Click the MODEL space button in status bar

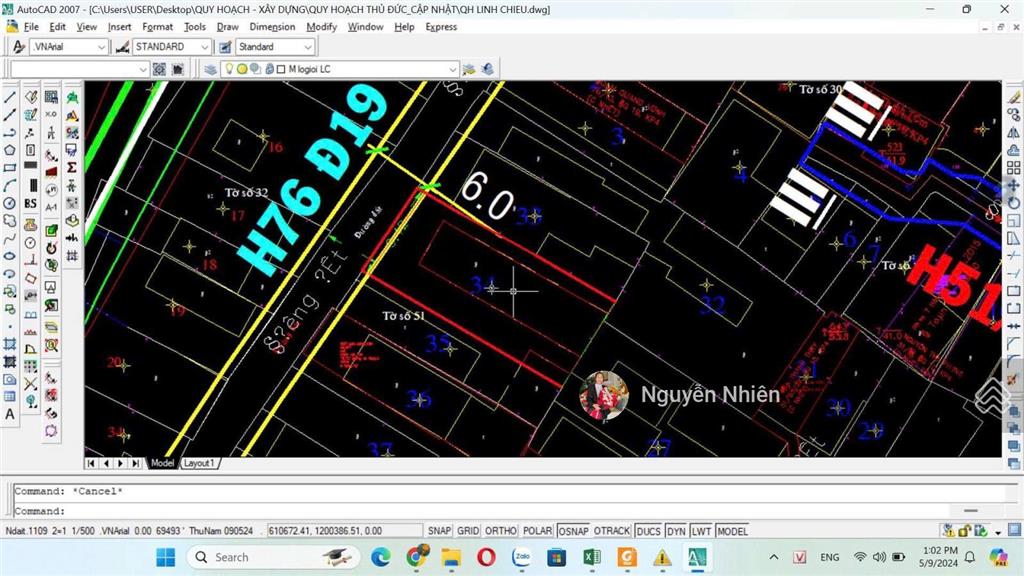(732, 531)
